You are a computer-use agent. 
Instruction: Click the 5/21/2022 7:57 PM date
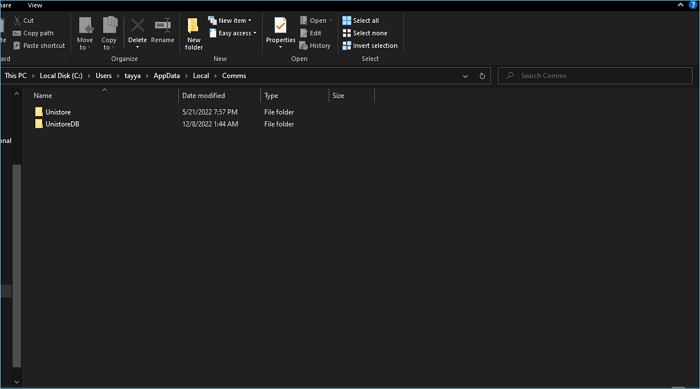[210, 112]
